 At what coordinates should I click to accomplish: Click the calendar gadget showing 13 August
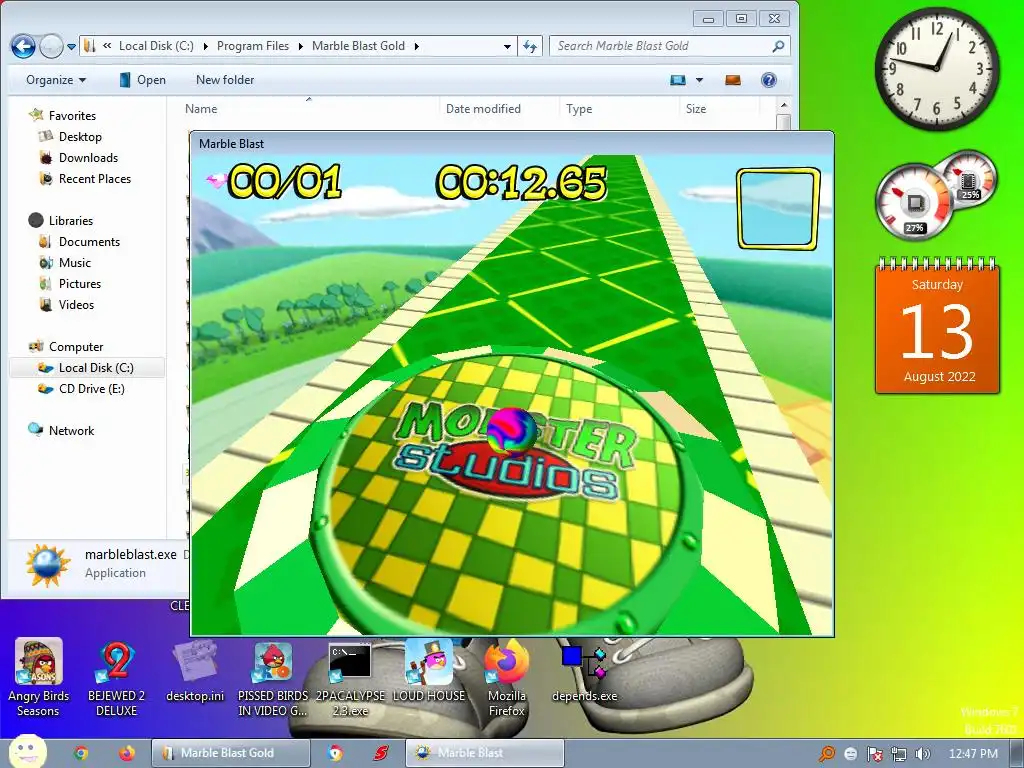938,325
